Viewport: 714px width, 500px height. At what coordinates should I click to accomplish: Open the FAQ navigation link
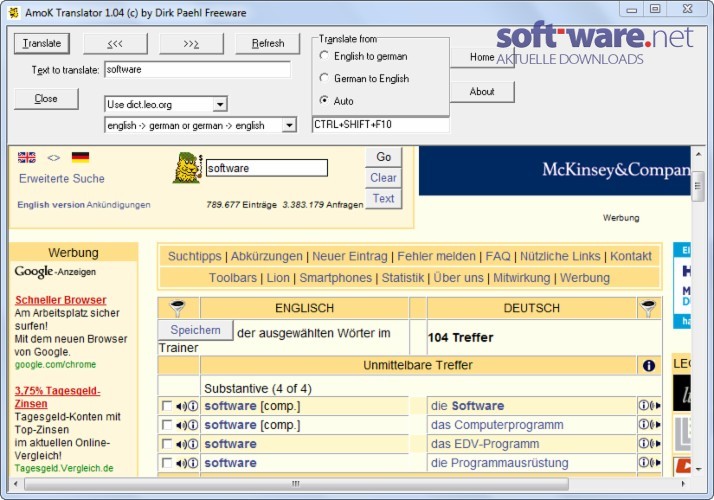[x=498, y=256]
